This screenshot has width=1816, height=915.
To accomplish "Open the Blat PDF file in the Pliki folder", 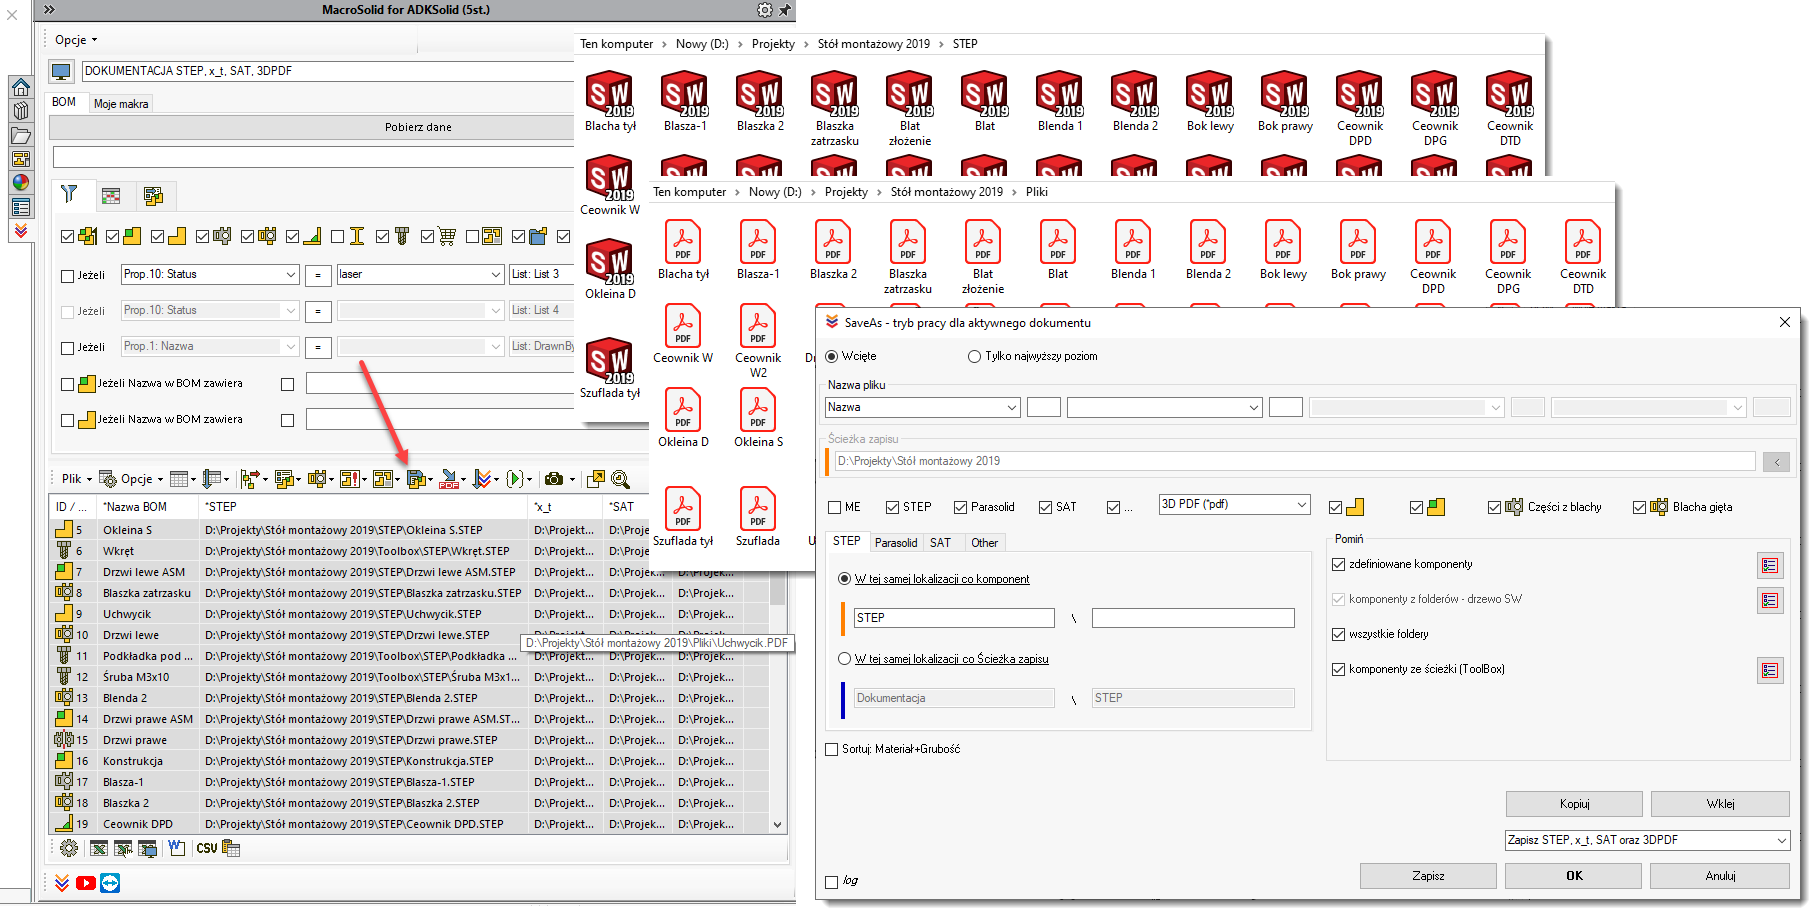I will (1058, 249).
